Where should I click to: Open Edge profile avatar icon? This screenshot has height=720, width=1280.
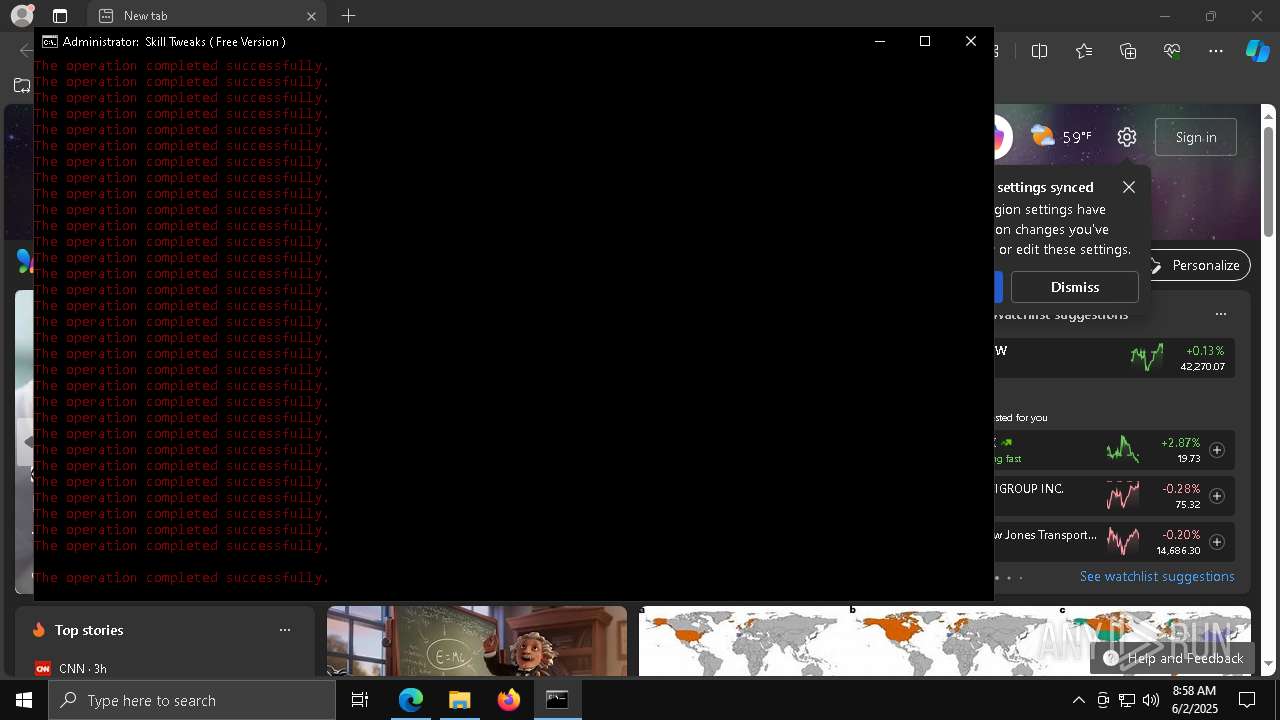click(x=22, y=16)
